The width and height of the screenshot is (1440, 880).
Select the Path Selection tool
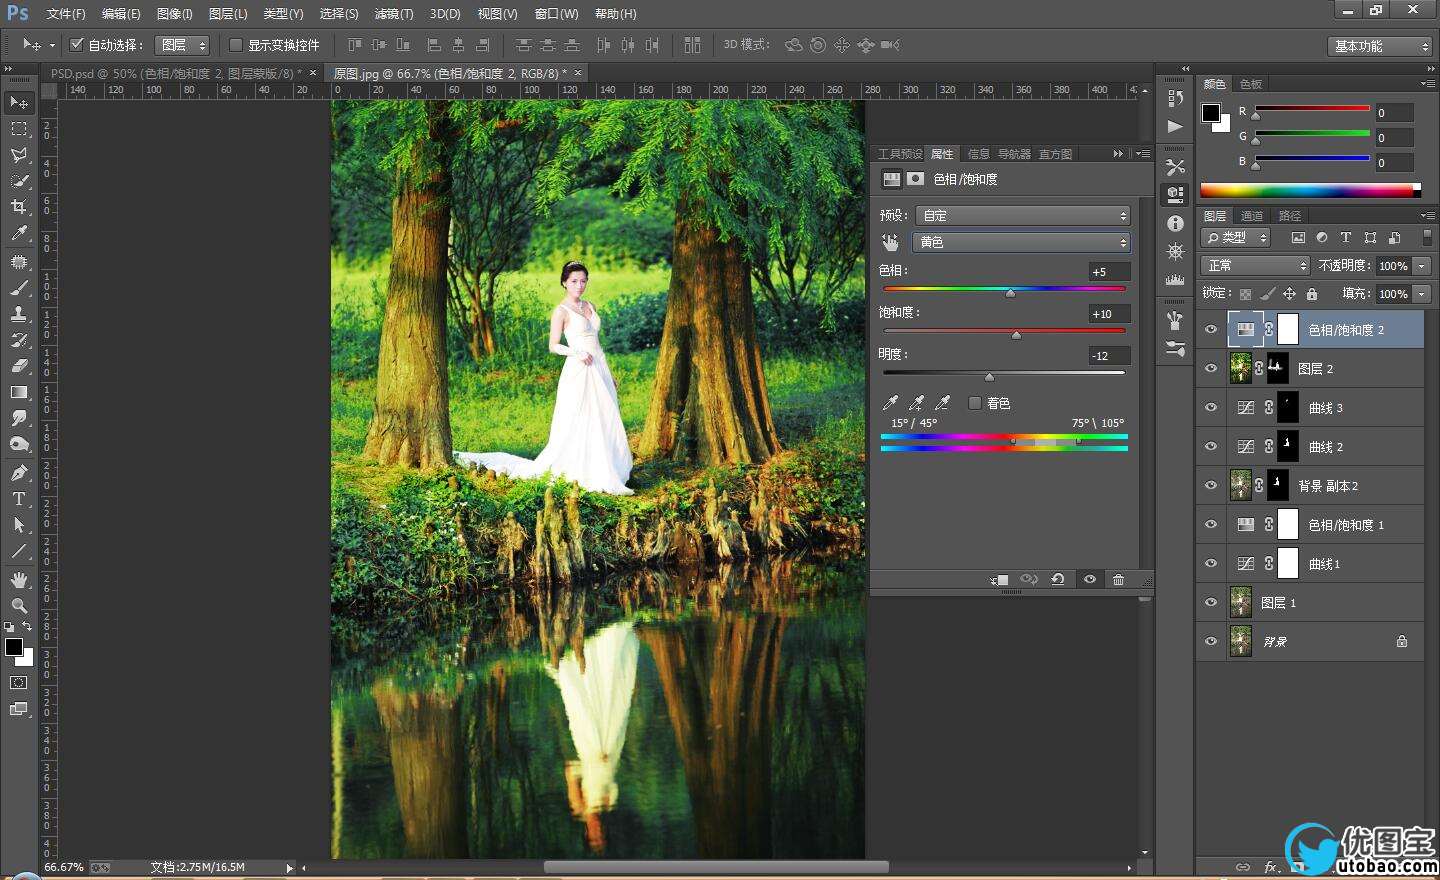coord(19,525)
